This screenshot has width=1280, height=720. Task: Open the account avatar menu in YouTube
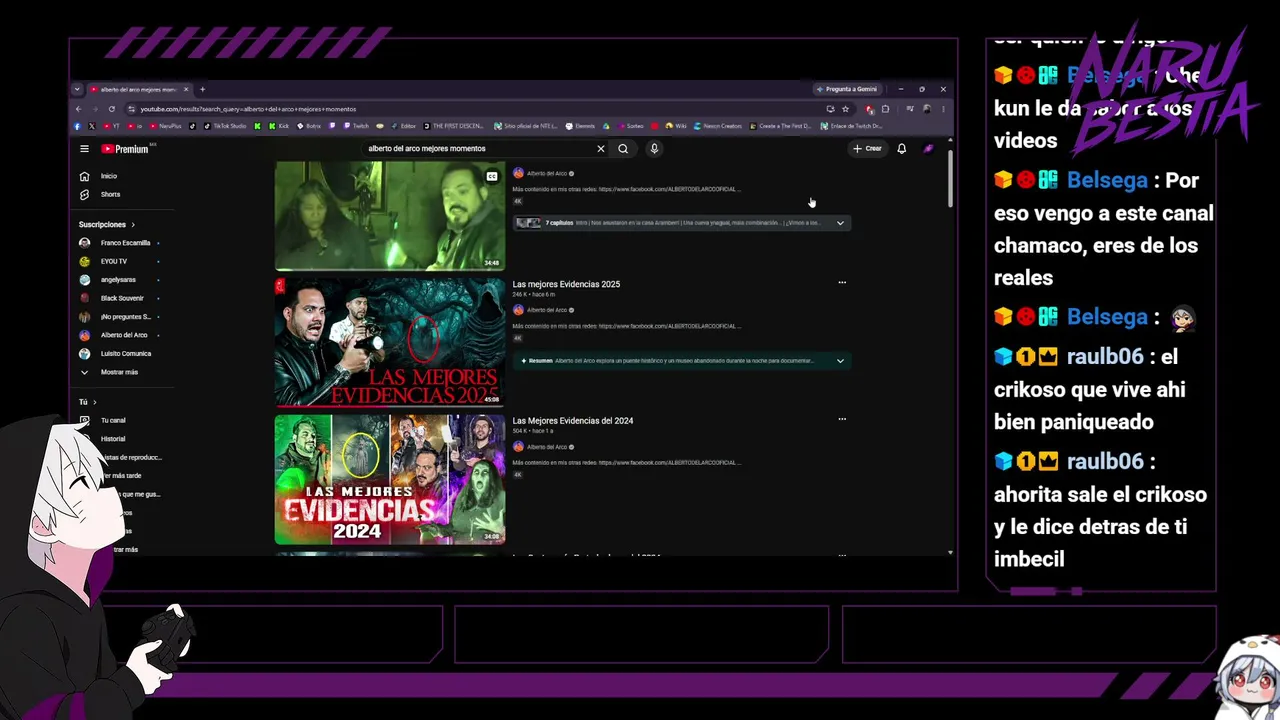point(928,149)
